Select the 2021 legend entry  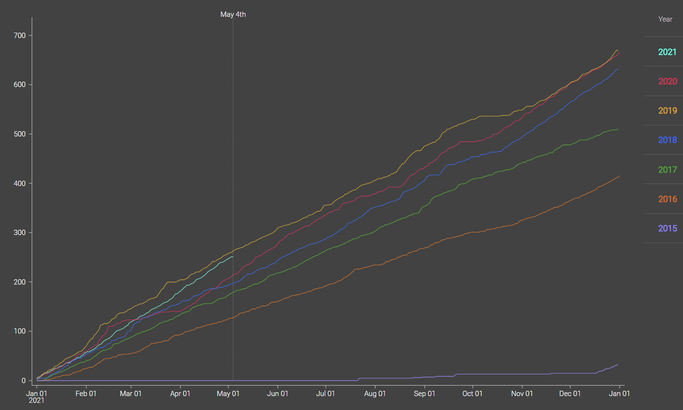tap(667, 52)
